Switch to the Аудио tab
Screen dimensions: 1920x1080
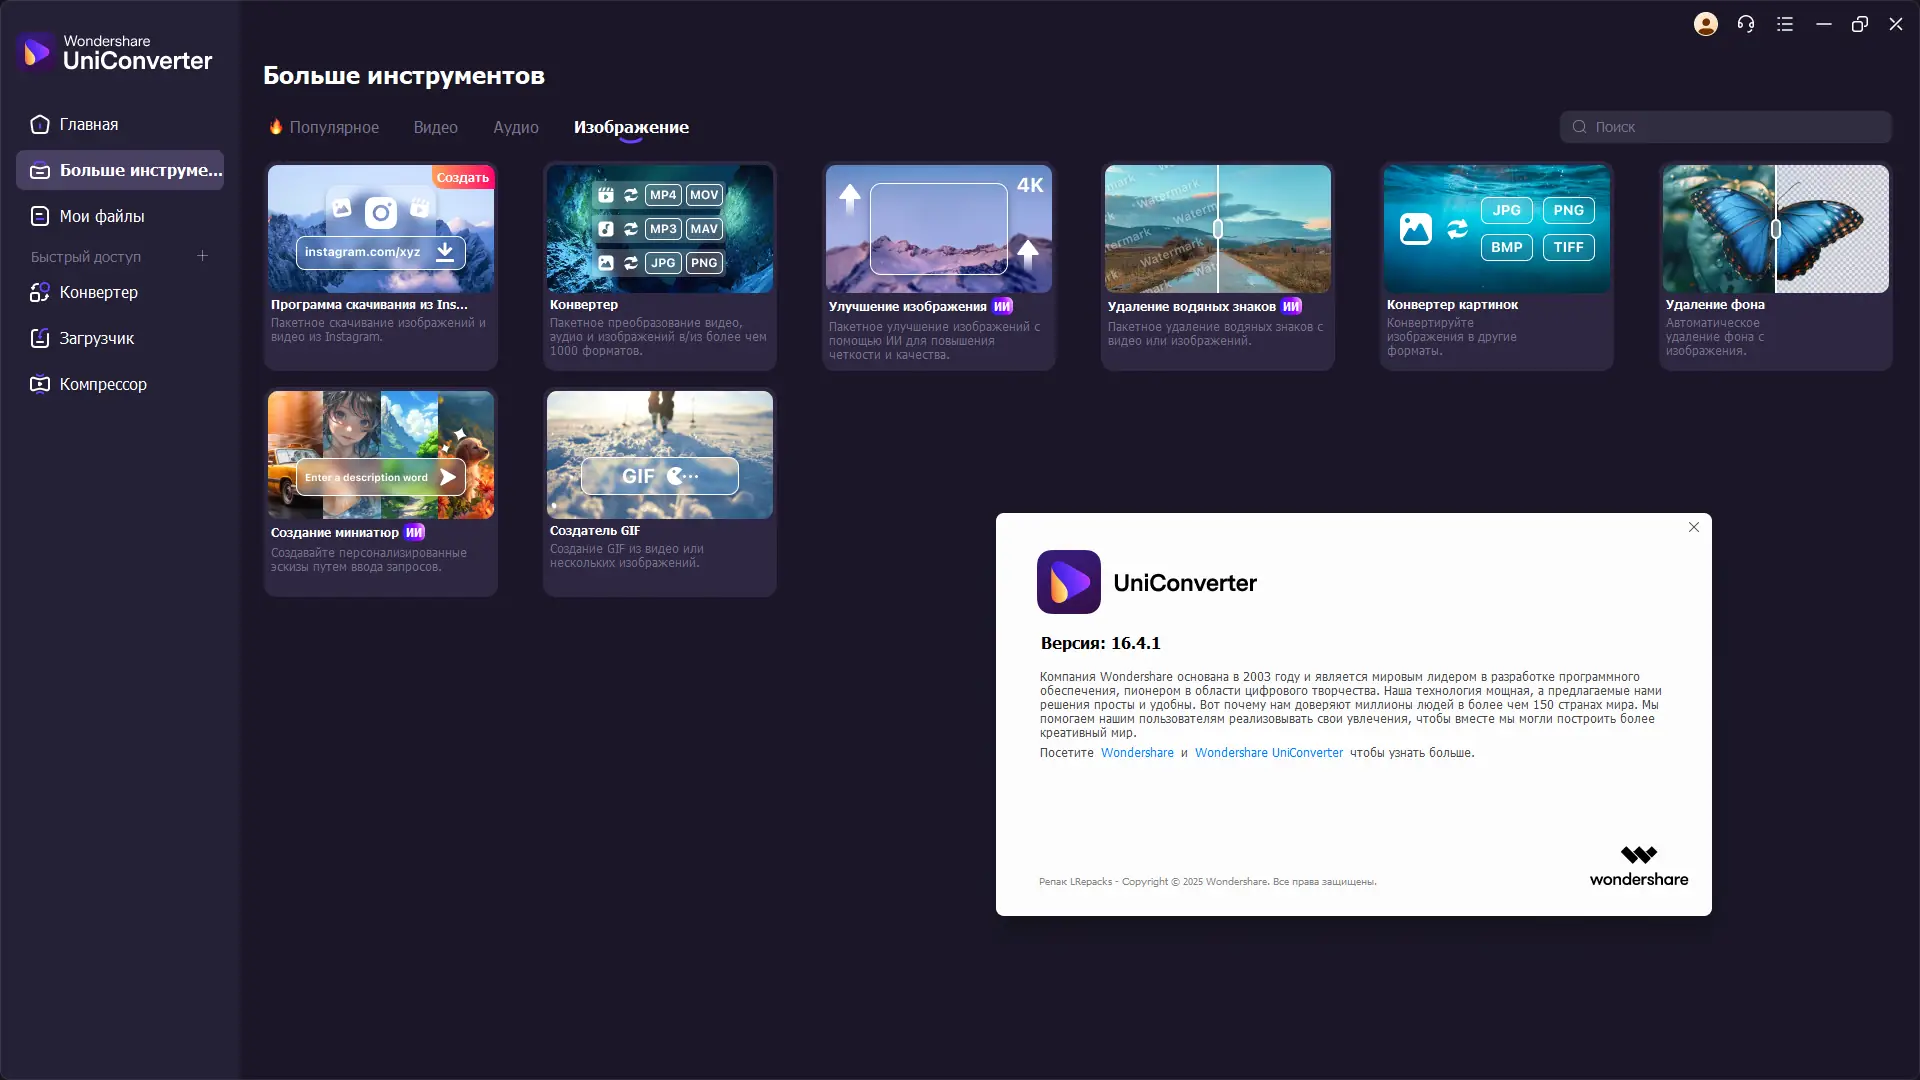(515, 127)
